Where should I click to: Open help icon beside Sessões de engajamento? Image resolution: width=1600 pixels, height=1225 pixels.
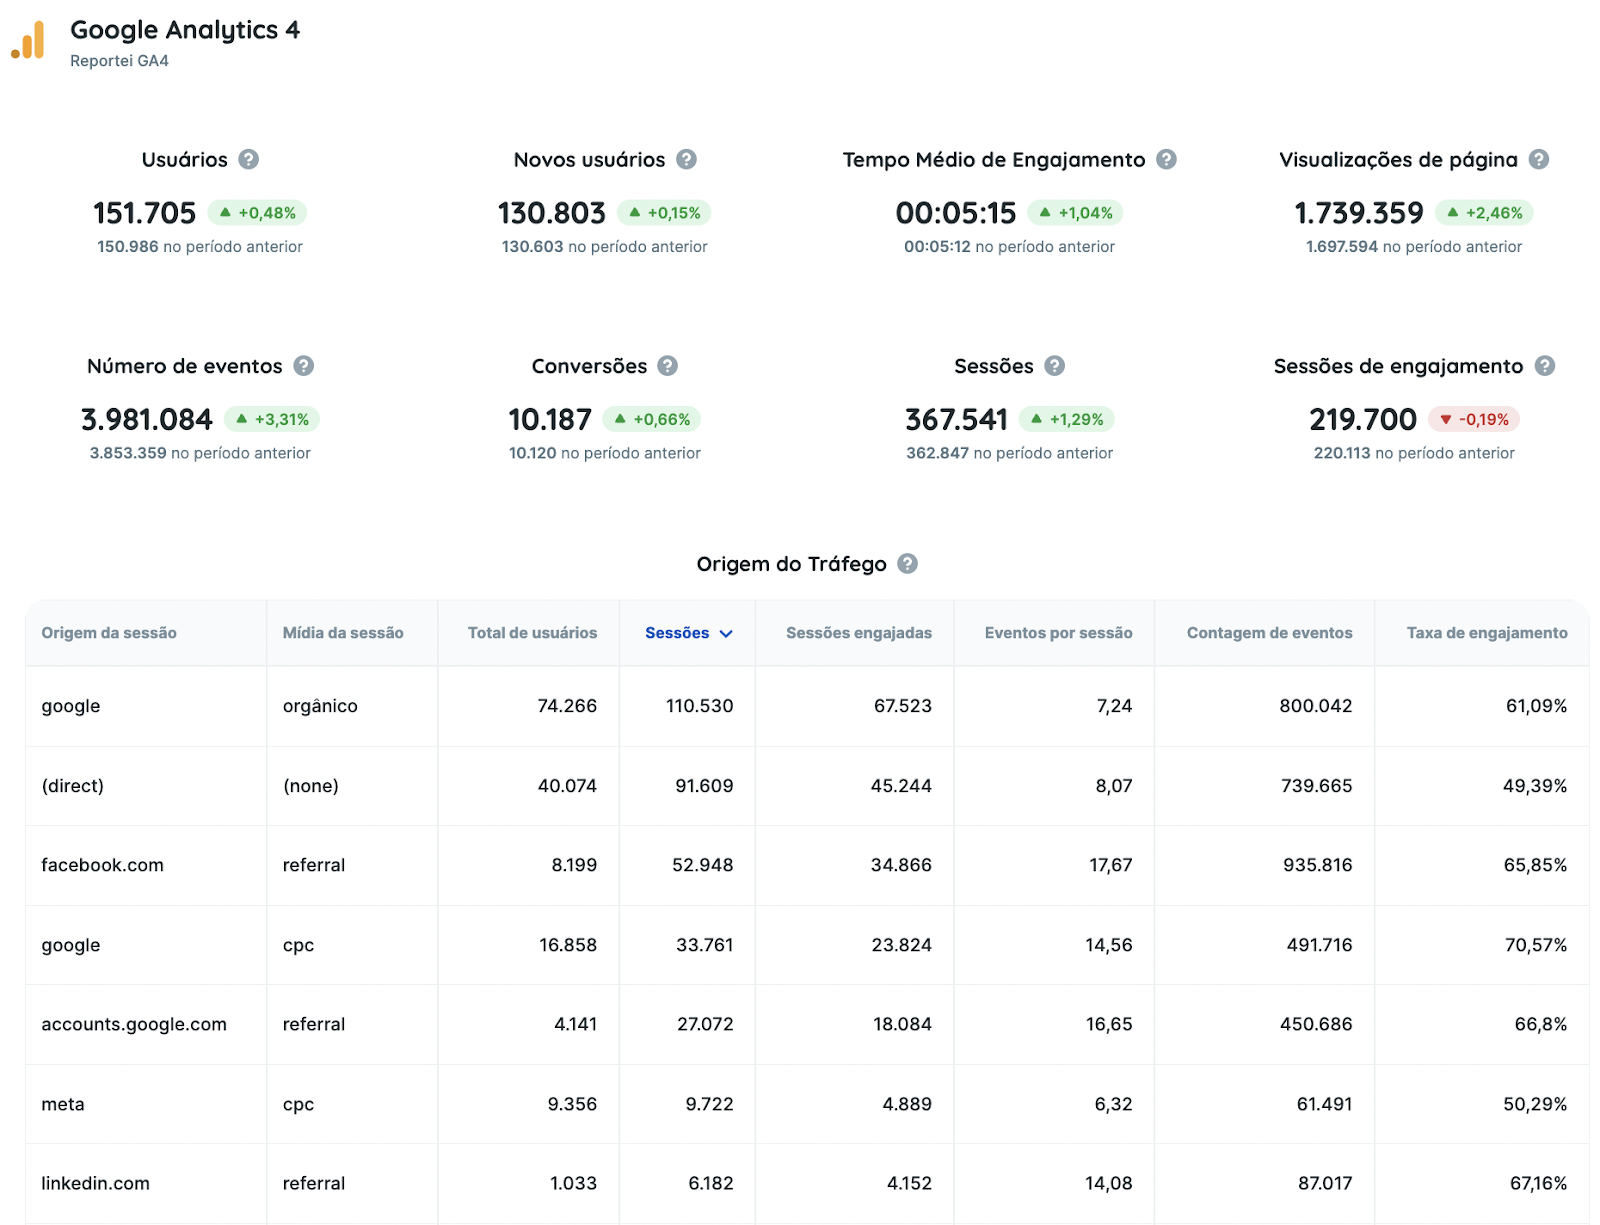1545,366
